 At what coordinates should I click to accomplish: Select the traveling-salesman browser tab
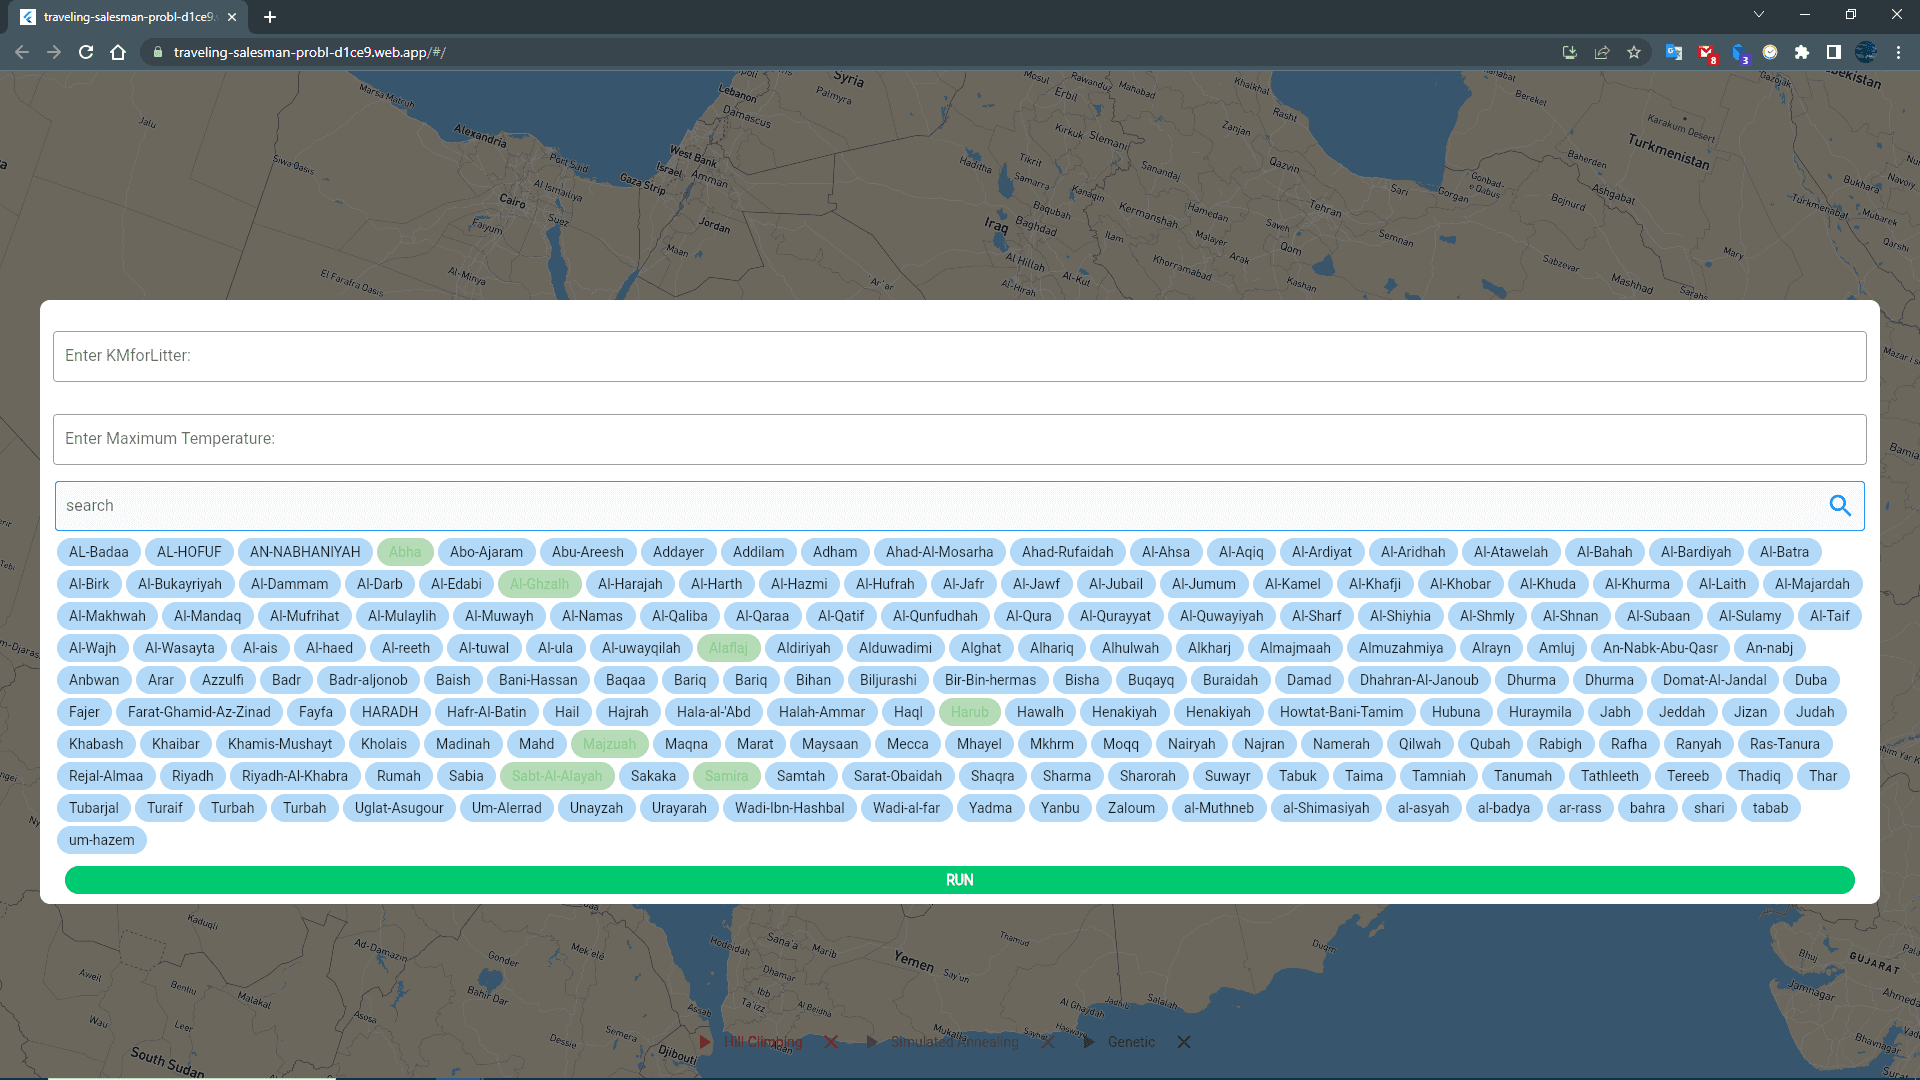130,17
